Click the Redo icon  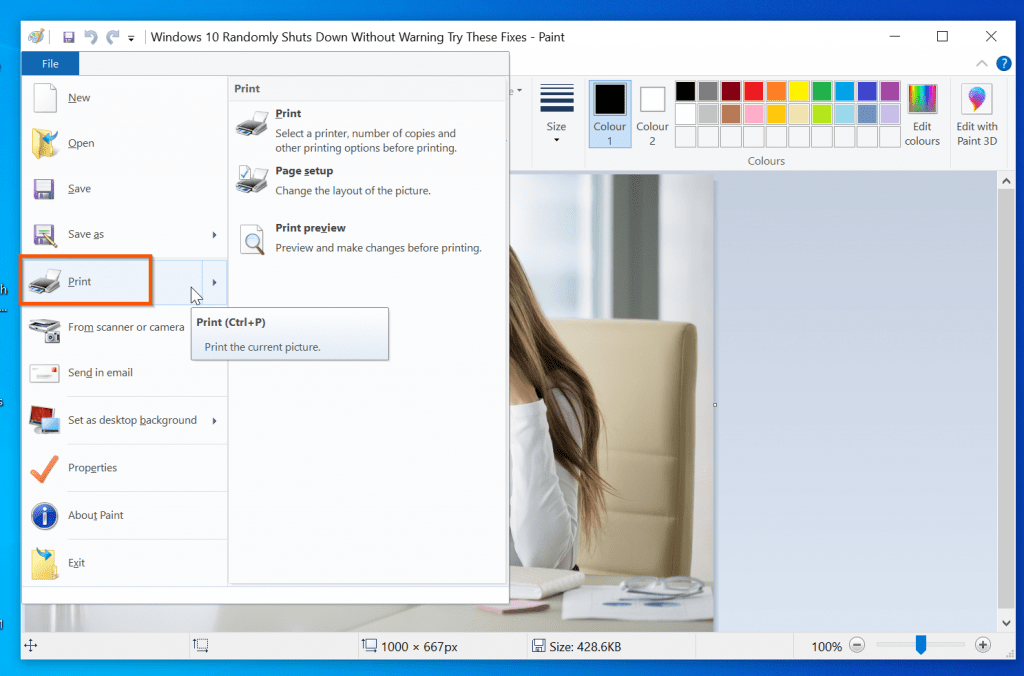click(x=113, y=36)
